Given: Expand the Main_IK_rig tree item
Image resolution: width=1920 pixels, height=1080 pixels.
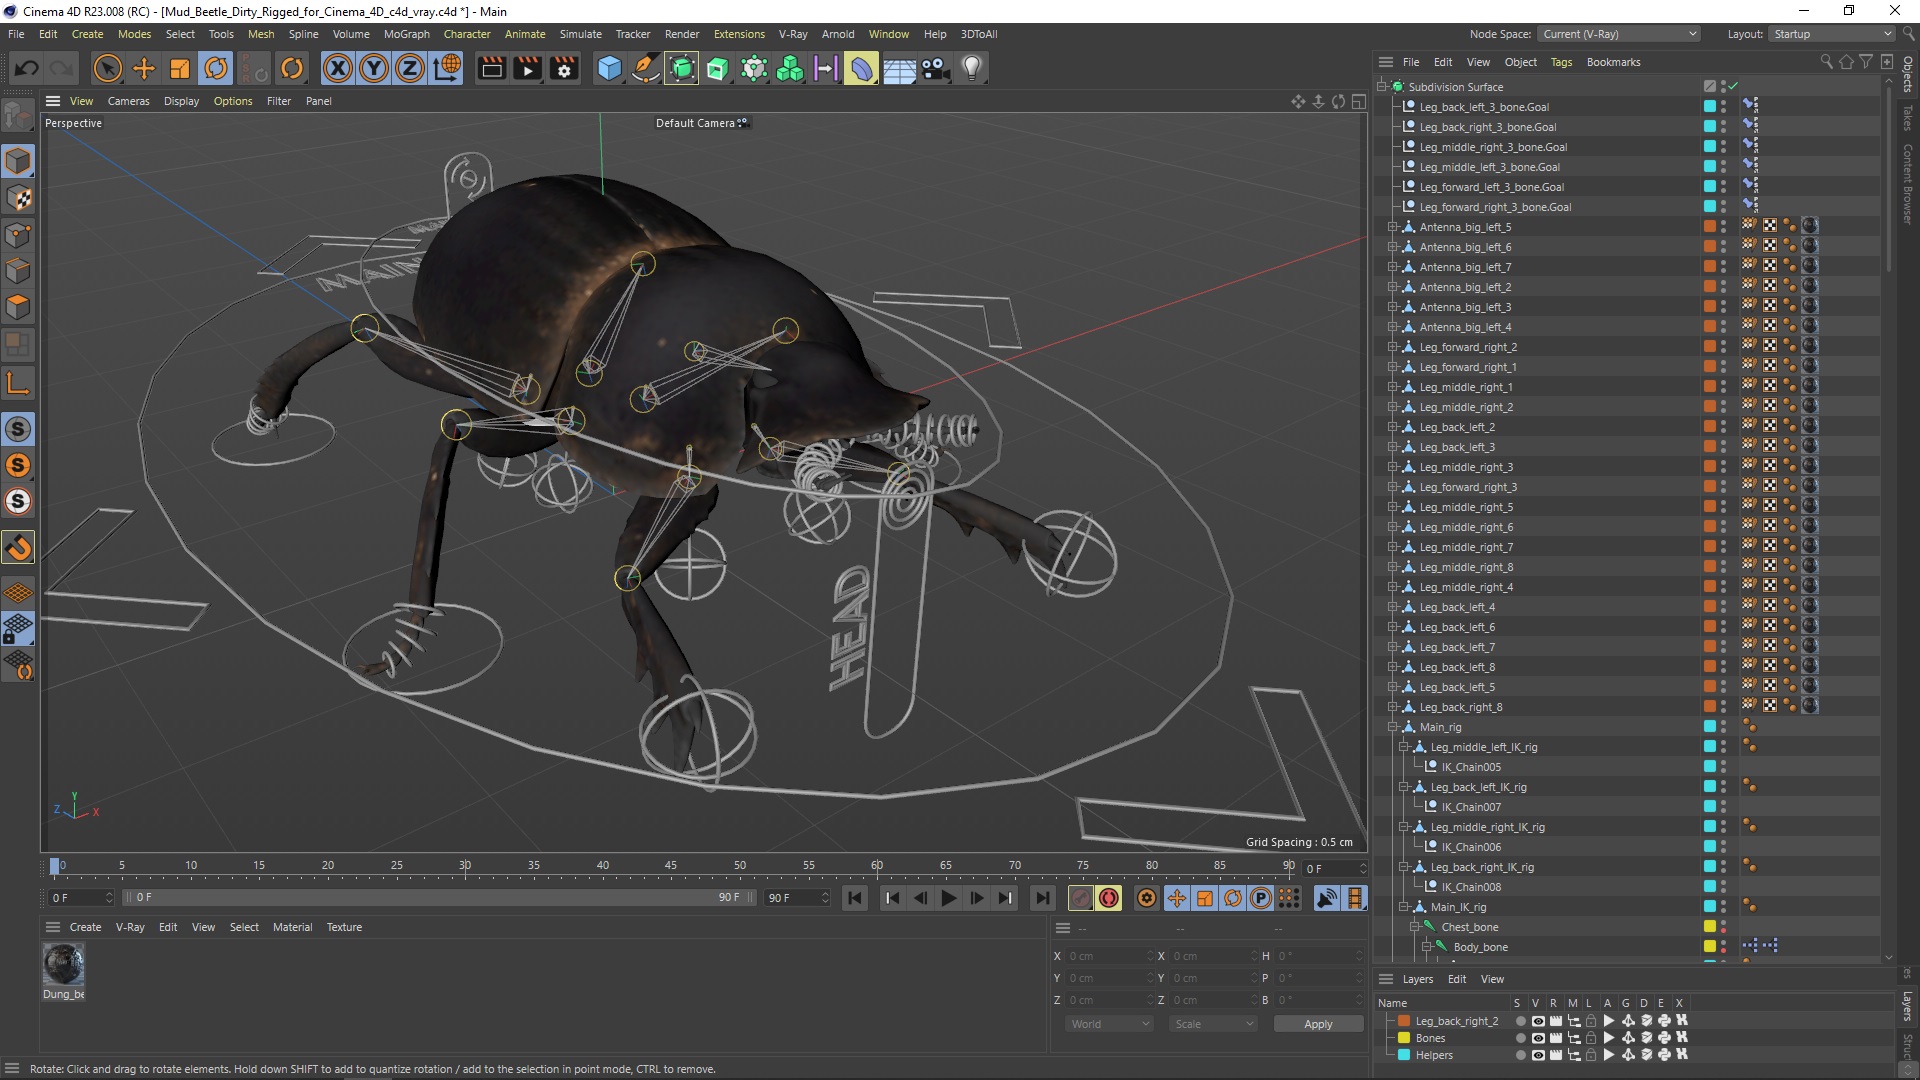Looking at the screenshot, I should 1403,906.
